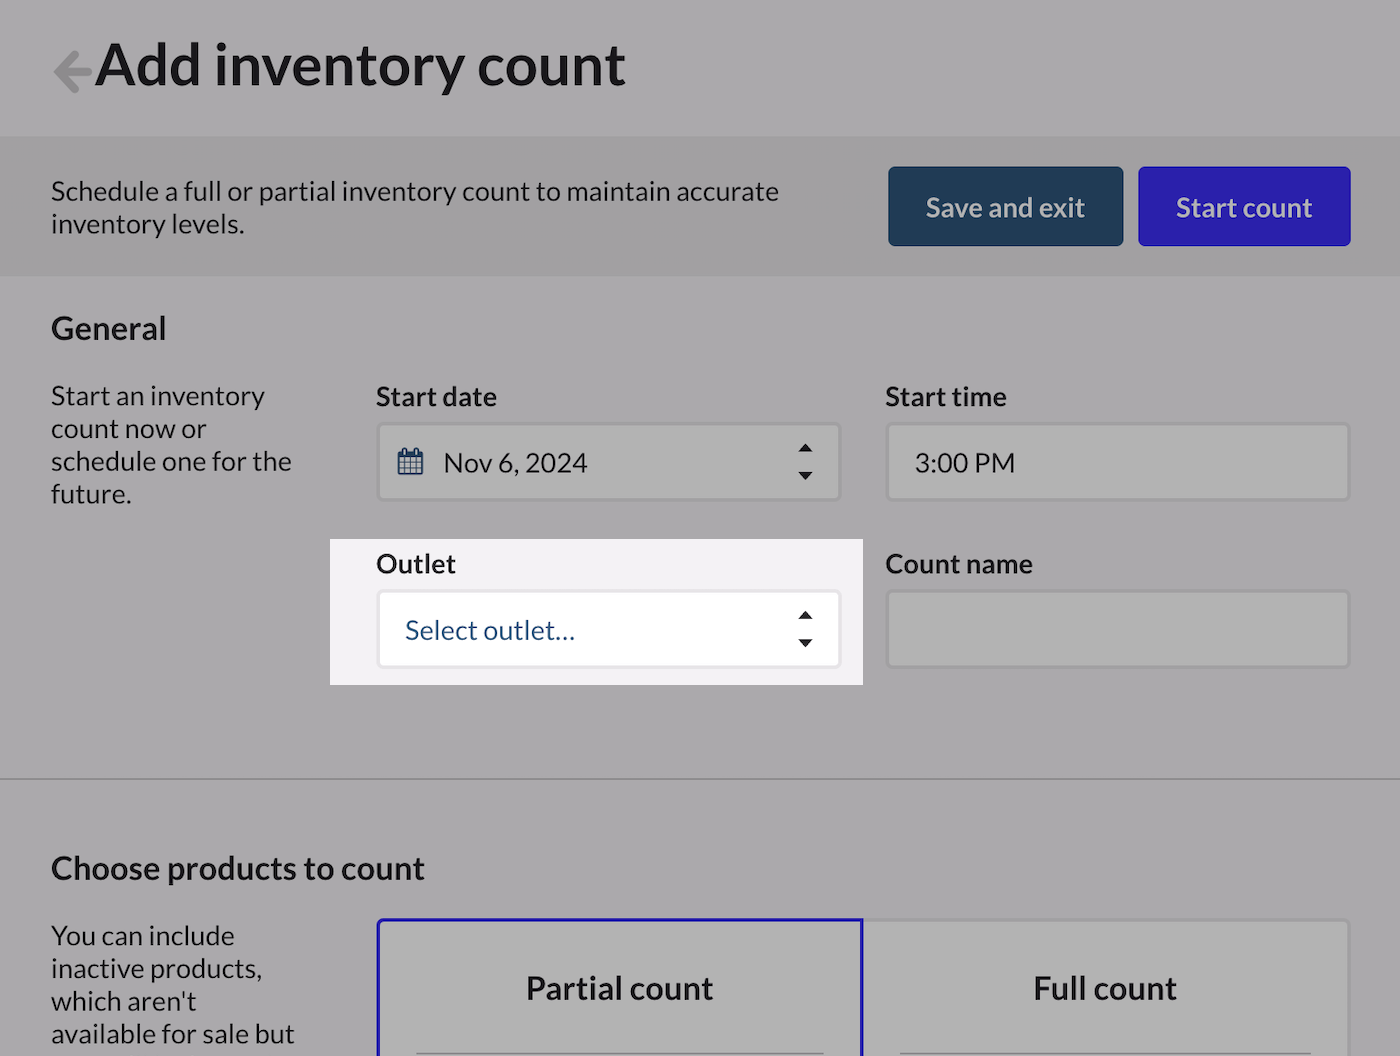Click the Outlet label
The width and height of the screenshot is (1400, 1056).
[x=416, y=564]
